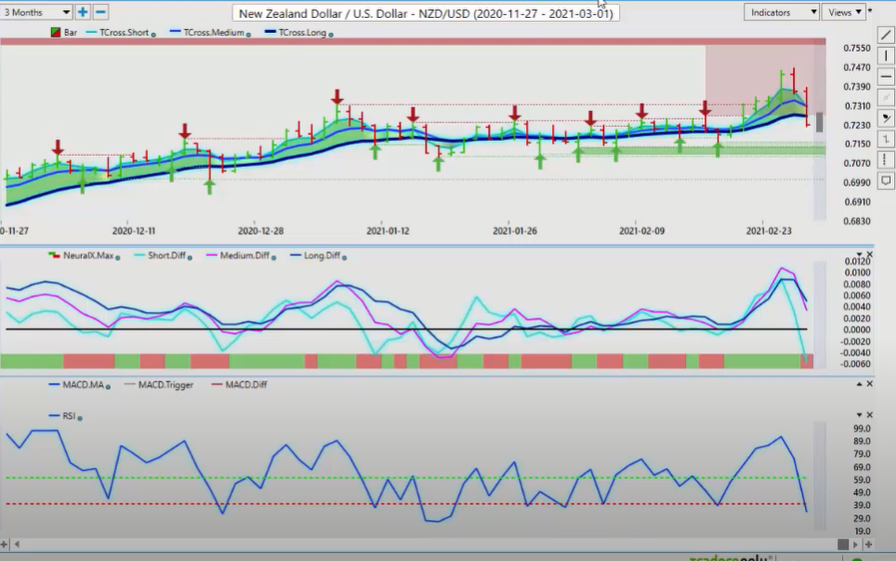
Task: Toggle the Medium.Diff legend dot
Action: (x=274, y=258)
